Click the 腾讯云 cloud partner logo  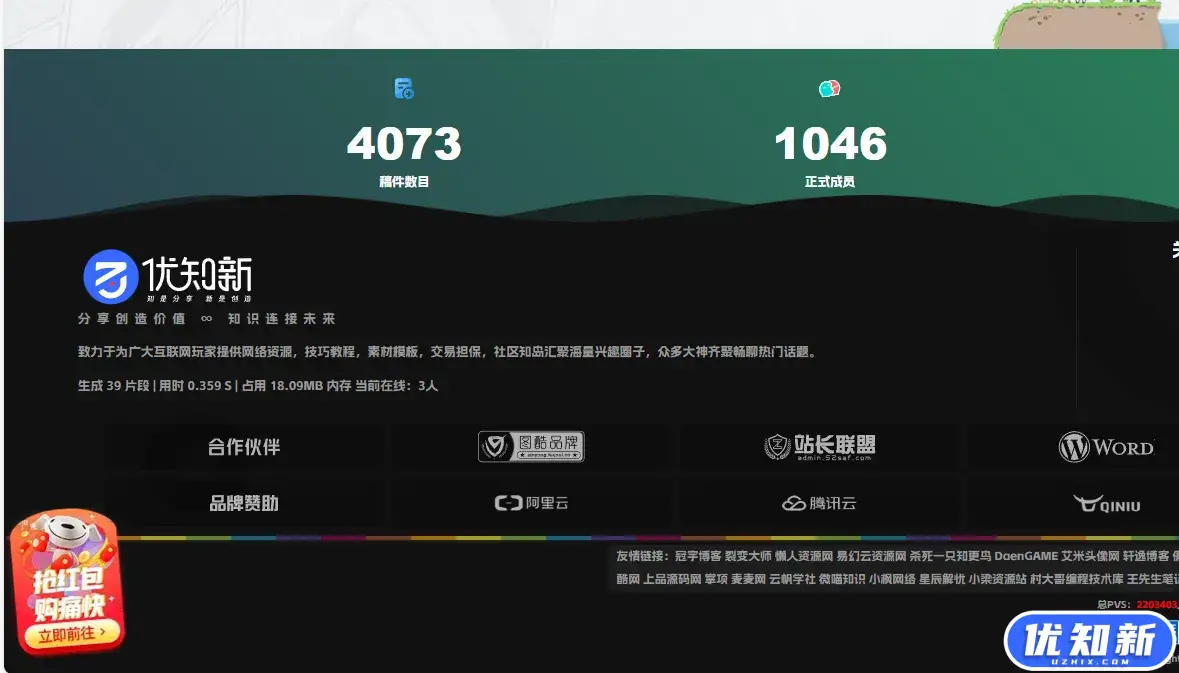[x=818, y=502]
